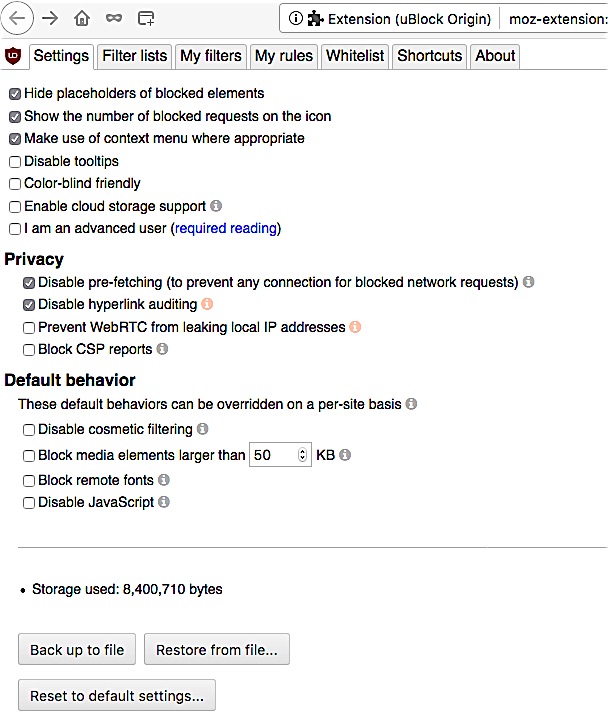Click the private browsing mask icon
608x719 pixels.
click(114, 18)
